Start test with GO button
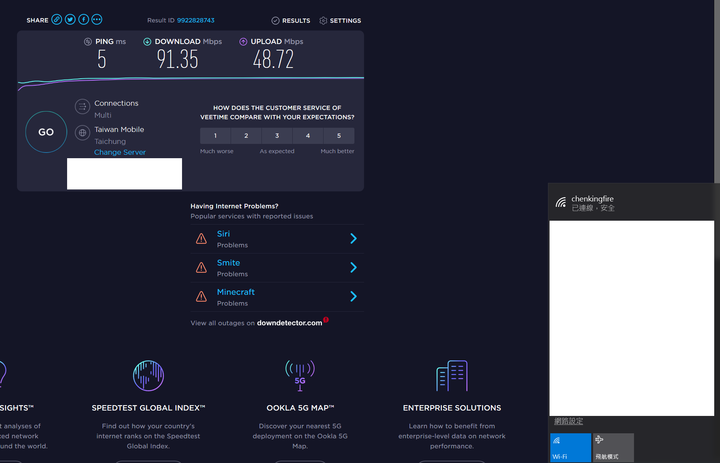The image size is (720, 463). [46, 132]
